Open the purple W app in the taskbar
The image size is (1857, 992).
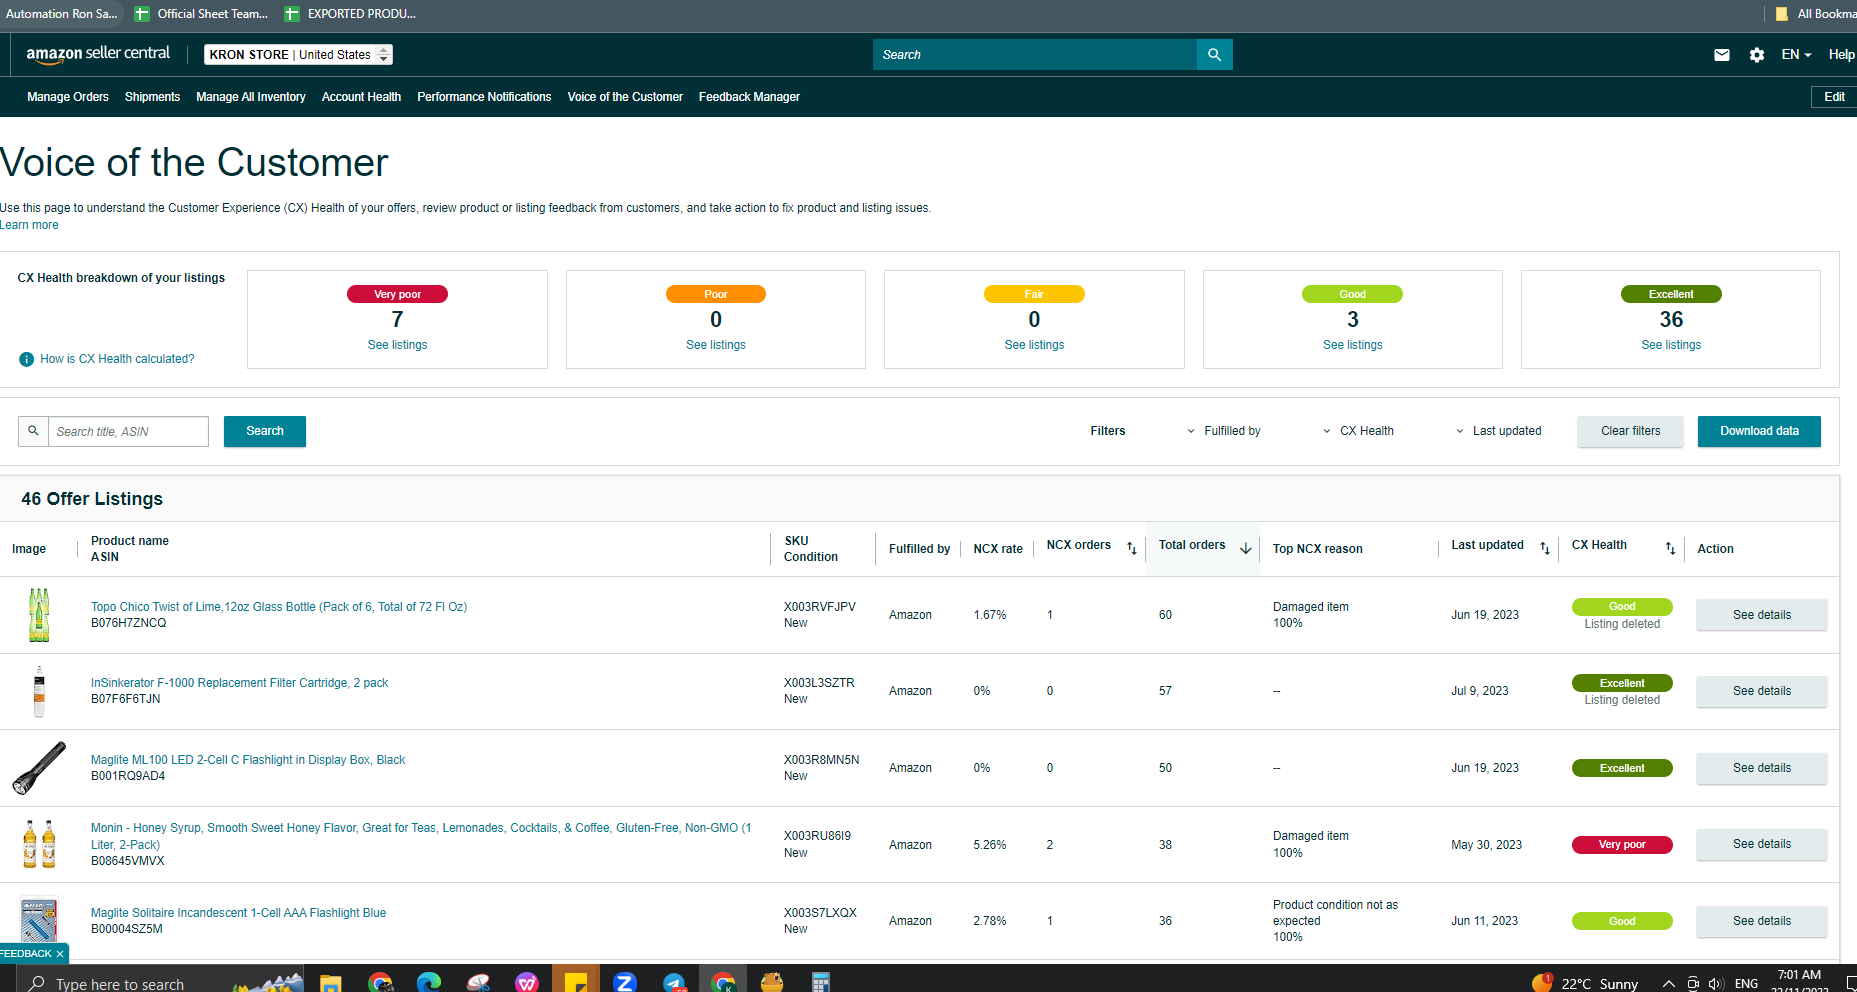tap(527, 982)
